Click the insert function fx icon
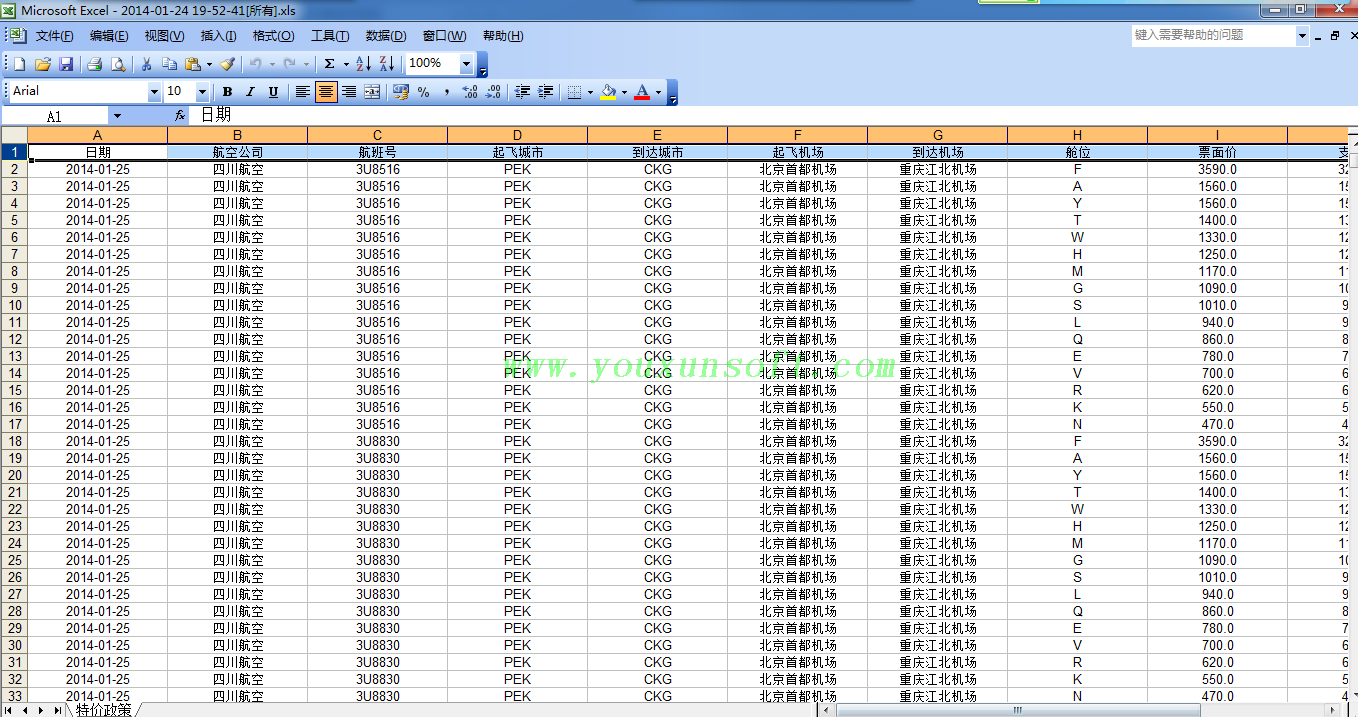This screenshot has height=717, width=1358. 179,116
